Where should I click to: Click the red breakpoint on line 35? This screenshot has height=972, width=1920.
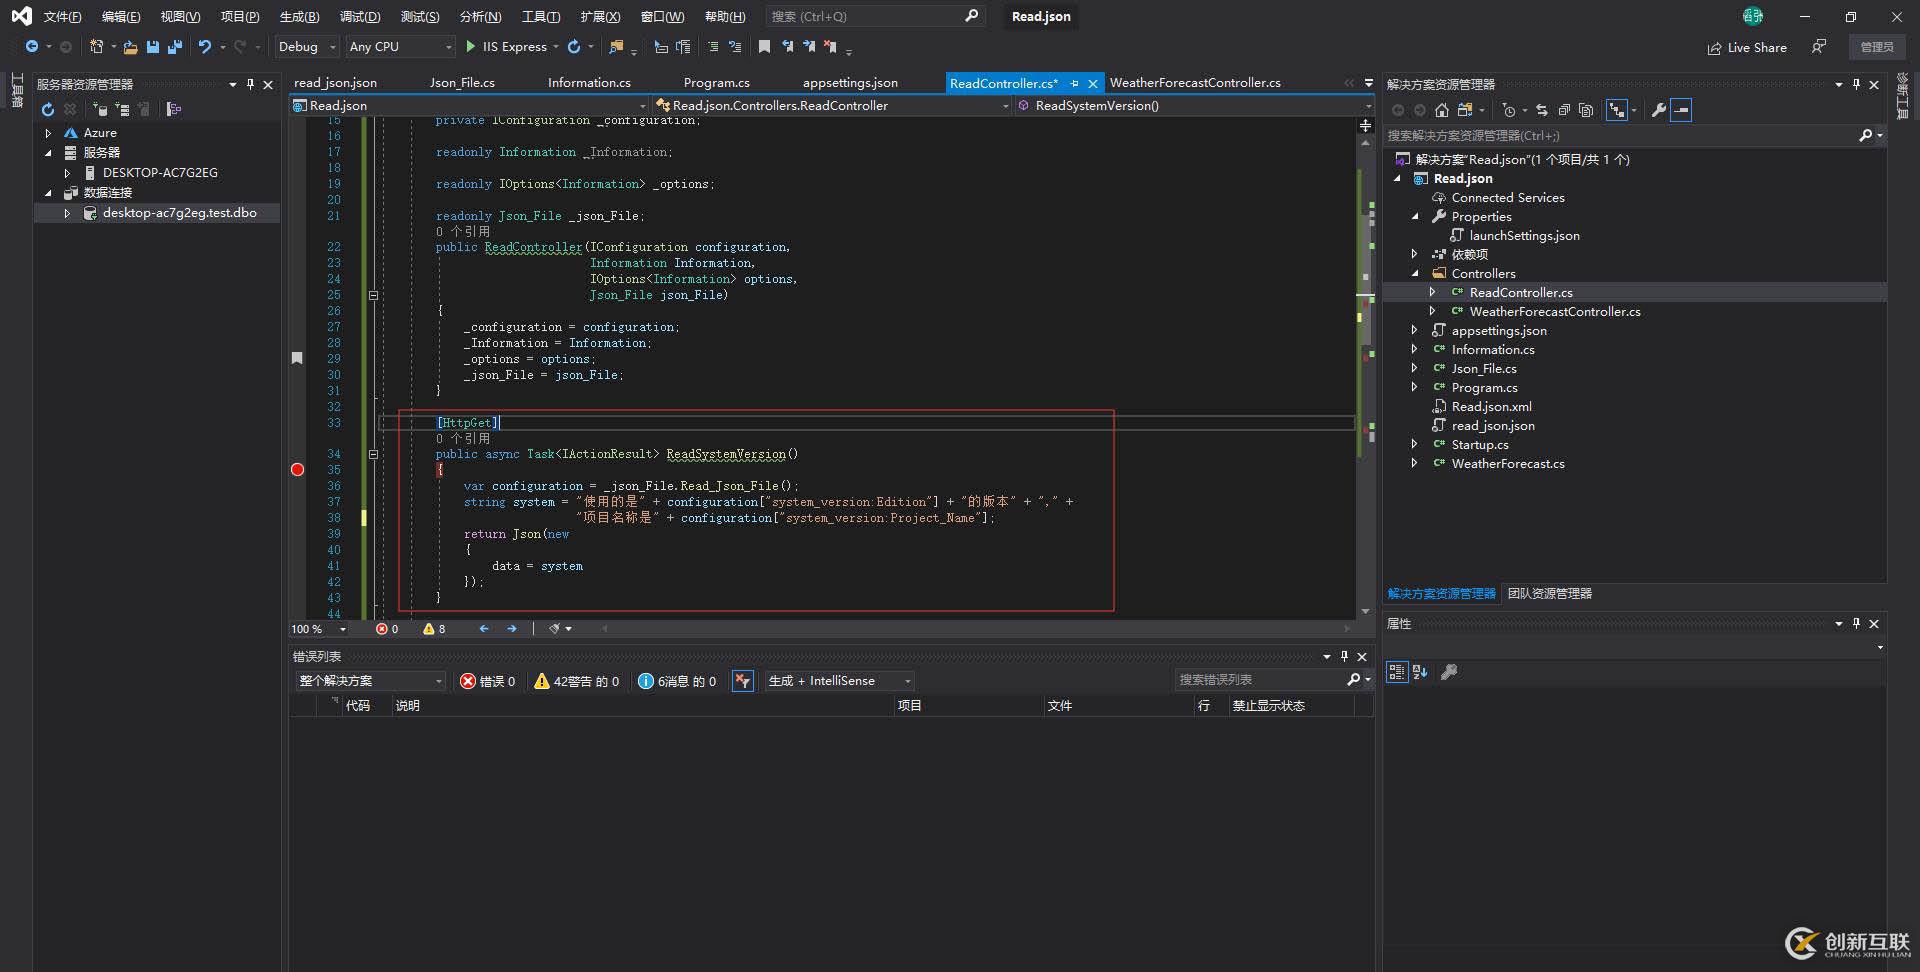[296, 469]
